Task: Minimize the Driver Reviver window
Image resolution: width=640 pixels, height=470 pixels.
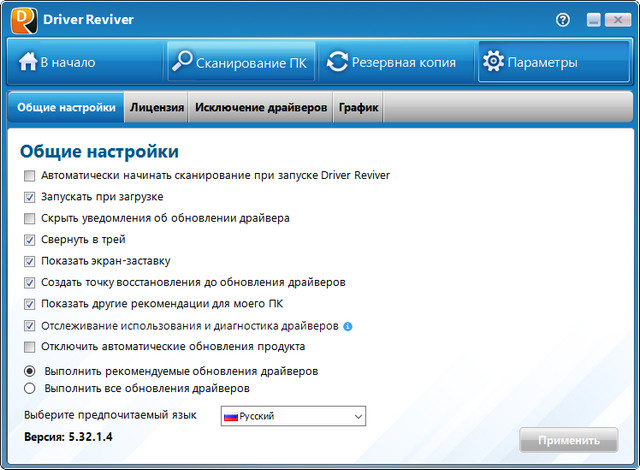Action: (593, 19)
